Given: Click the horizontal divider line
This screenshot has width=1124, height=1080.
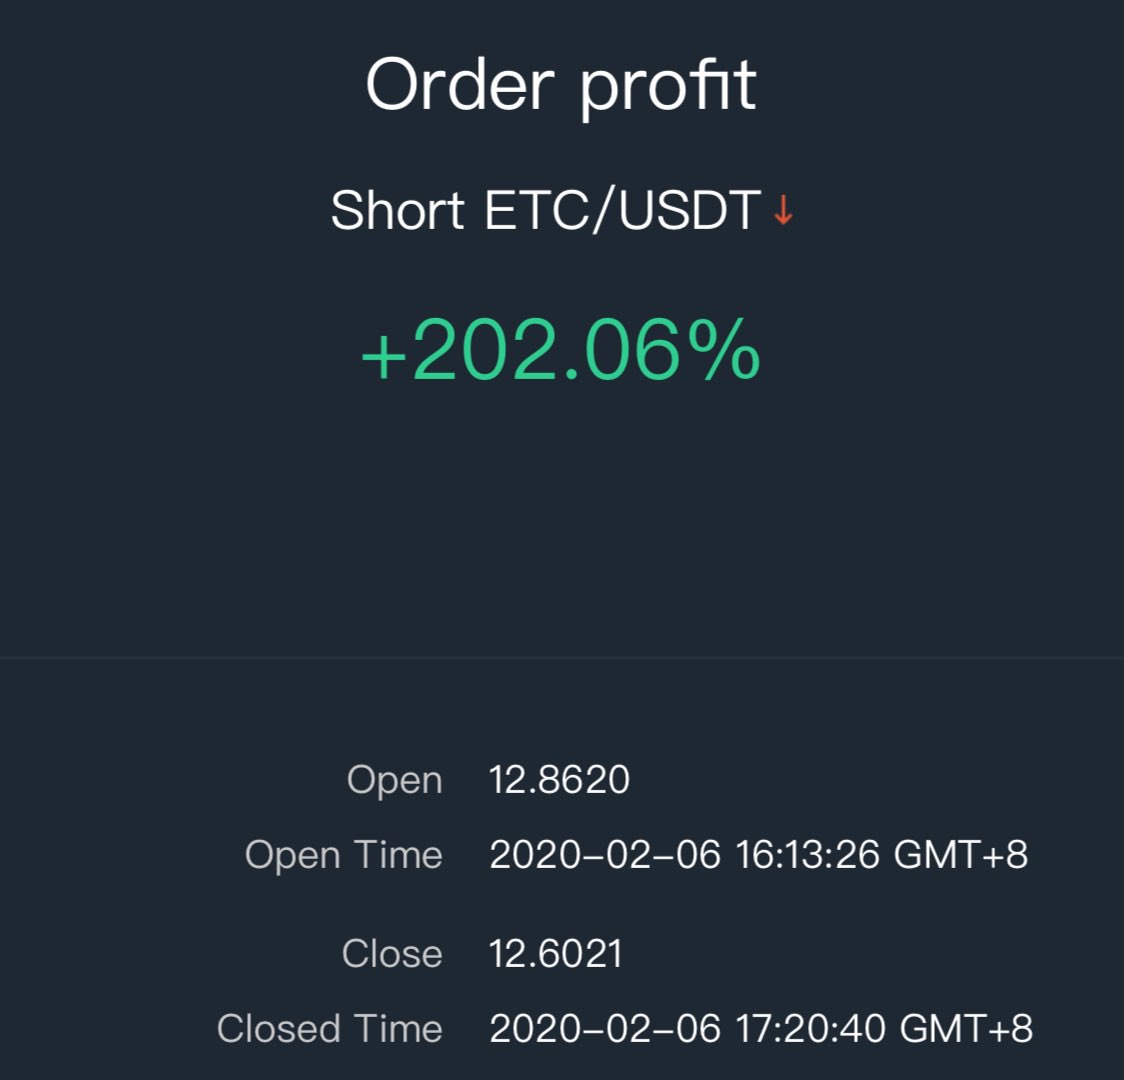Looking at the screenshot, I should click(562, 656).
